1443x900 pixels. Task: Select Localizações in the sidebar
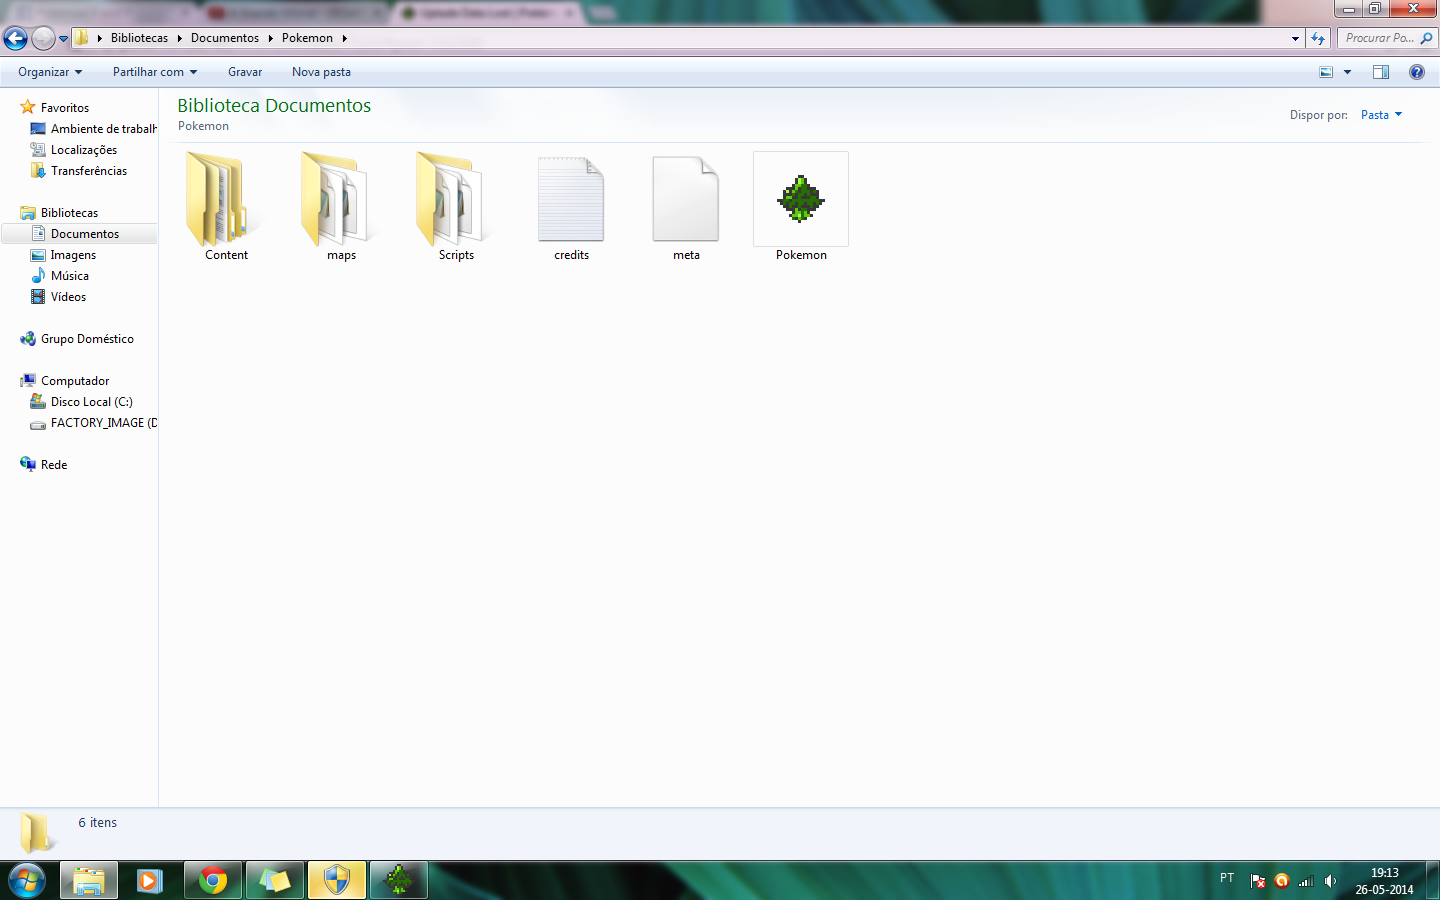tap(84, 150)
